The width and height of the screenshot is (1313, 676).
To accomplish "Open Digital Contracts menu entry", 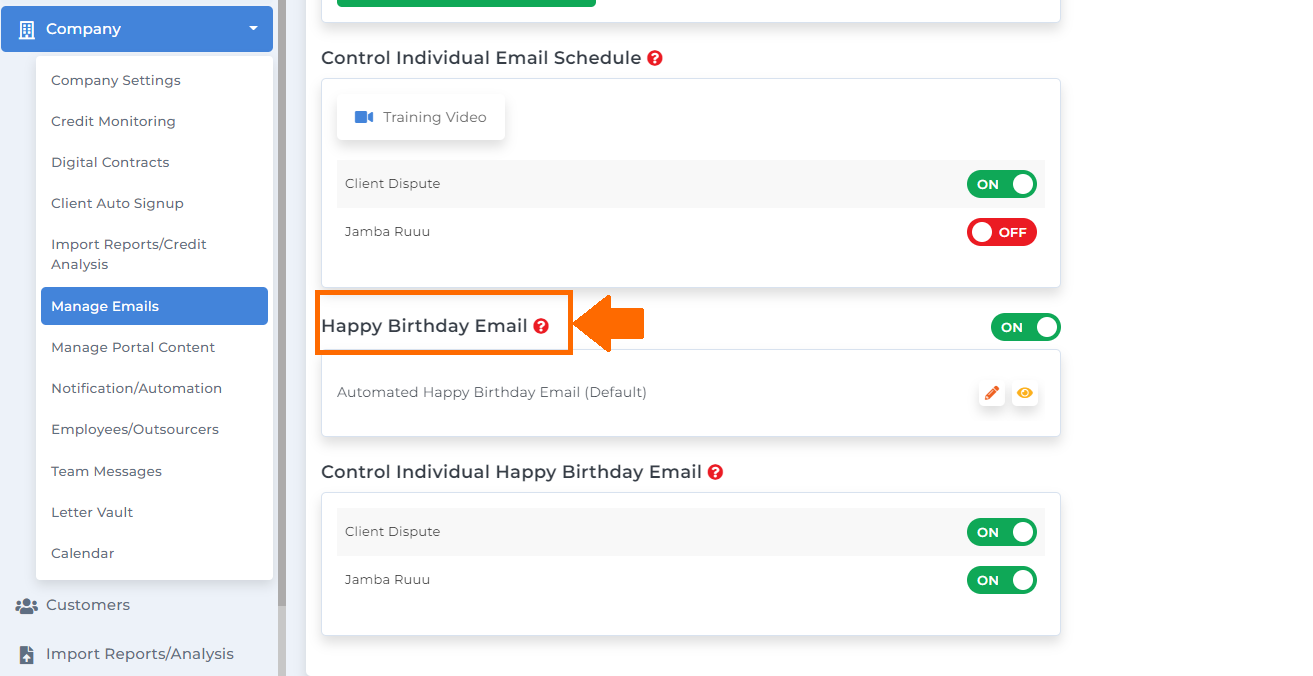I will pyautogui.click(x=110, y=162).
